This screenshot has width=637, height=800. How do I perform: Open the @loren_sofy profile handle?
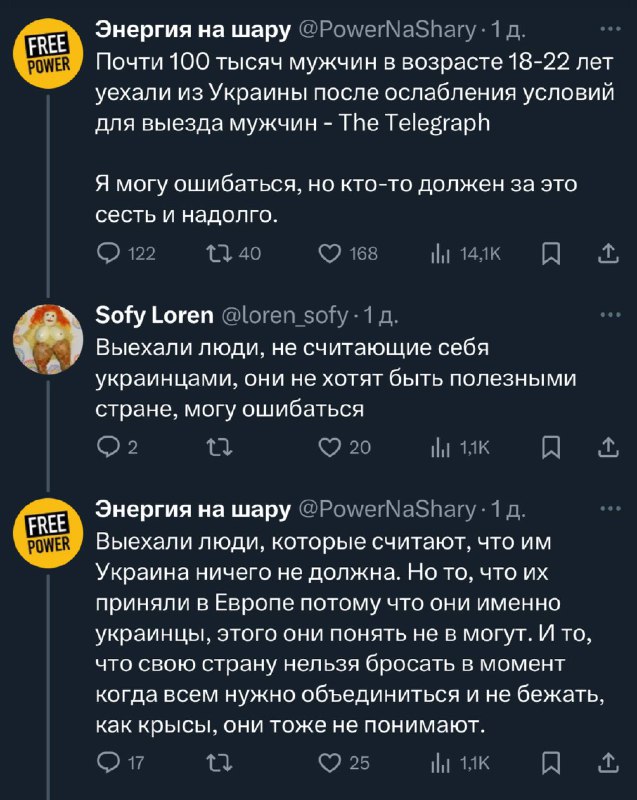283,316
